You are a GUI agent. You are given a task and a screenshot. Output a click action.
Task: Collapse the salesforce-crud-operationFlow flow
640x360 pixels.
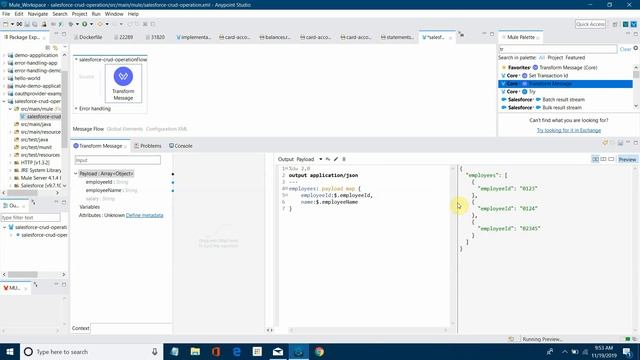click(x=76, y=60)
